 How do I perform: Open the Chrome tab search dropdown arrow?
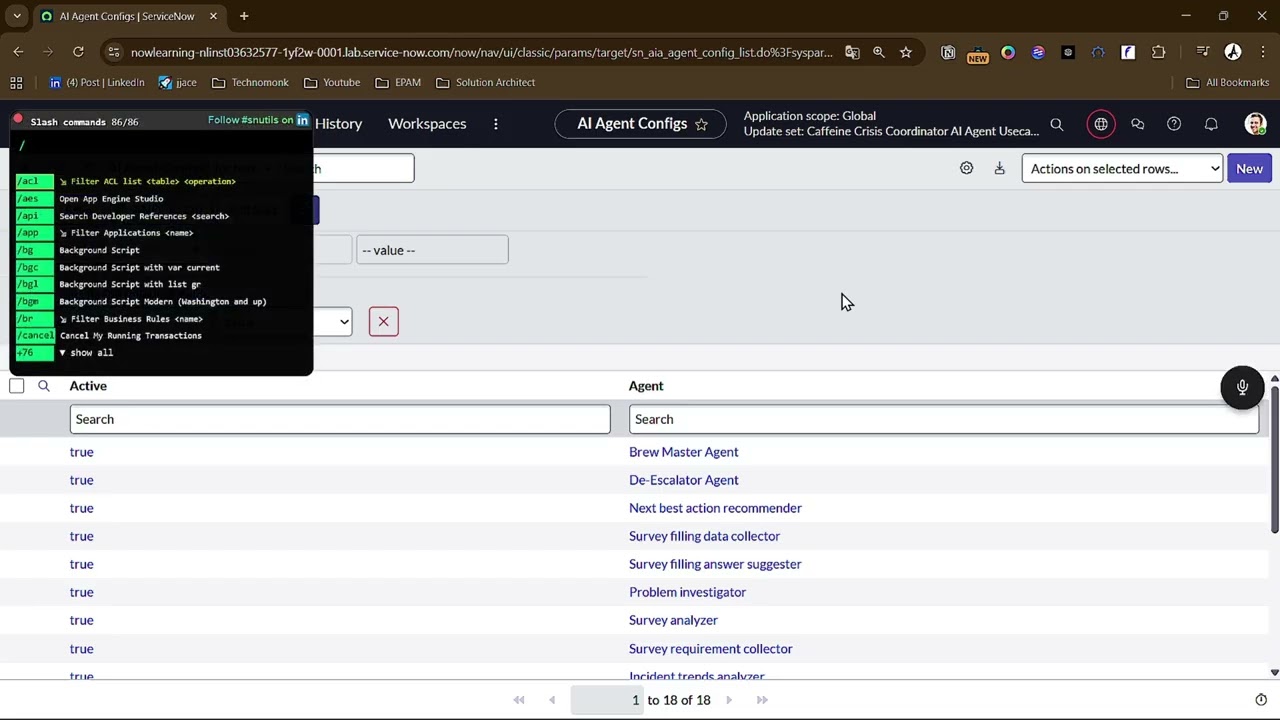[17, 16]
